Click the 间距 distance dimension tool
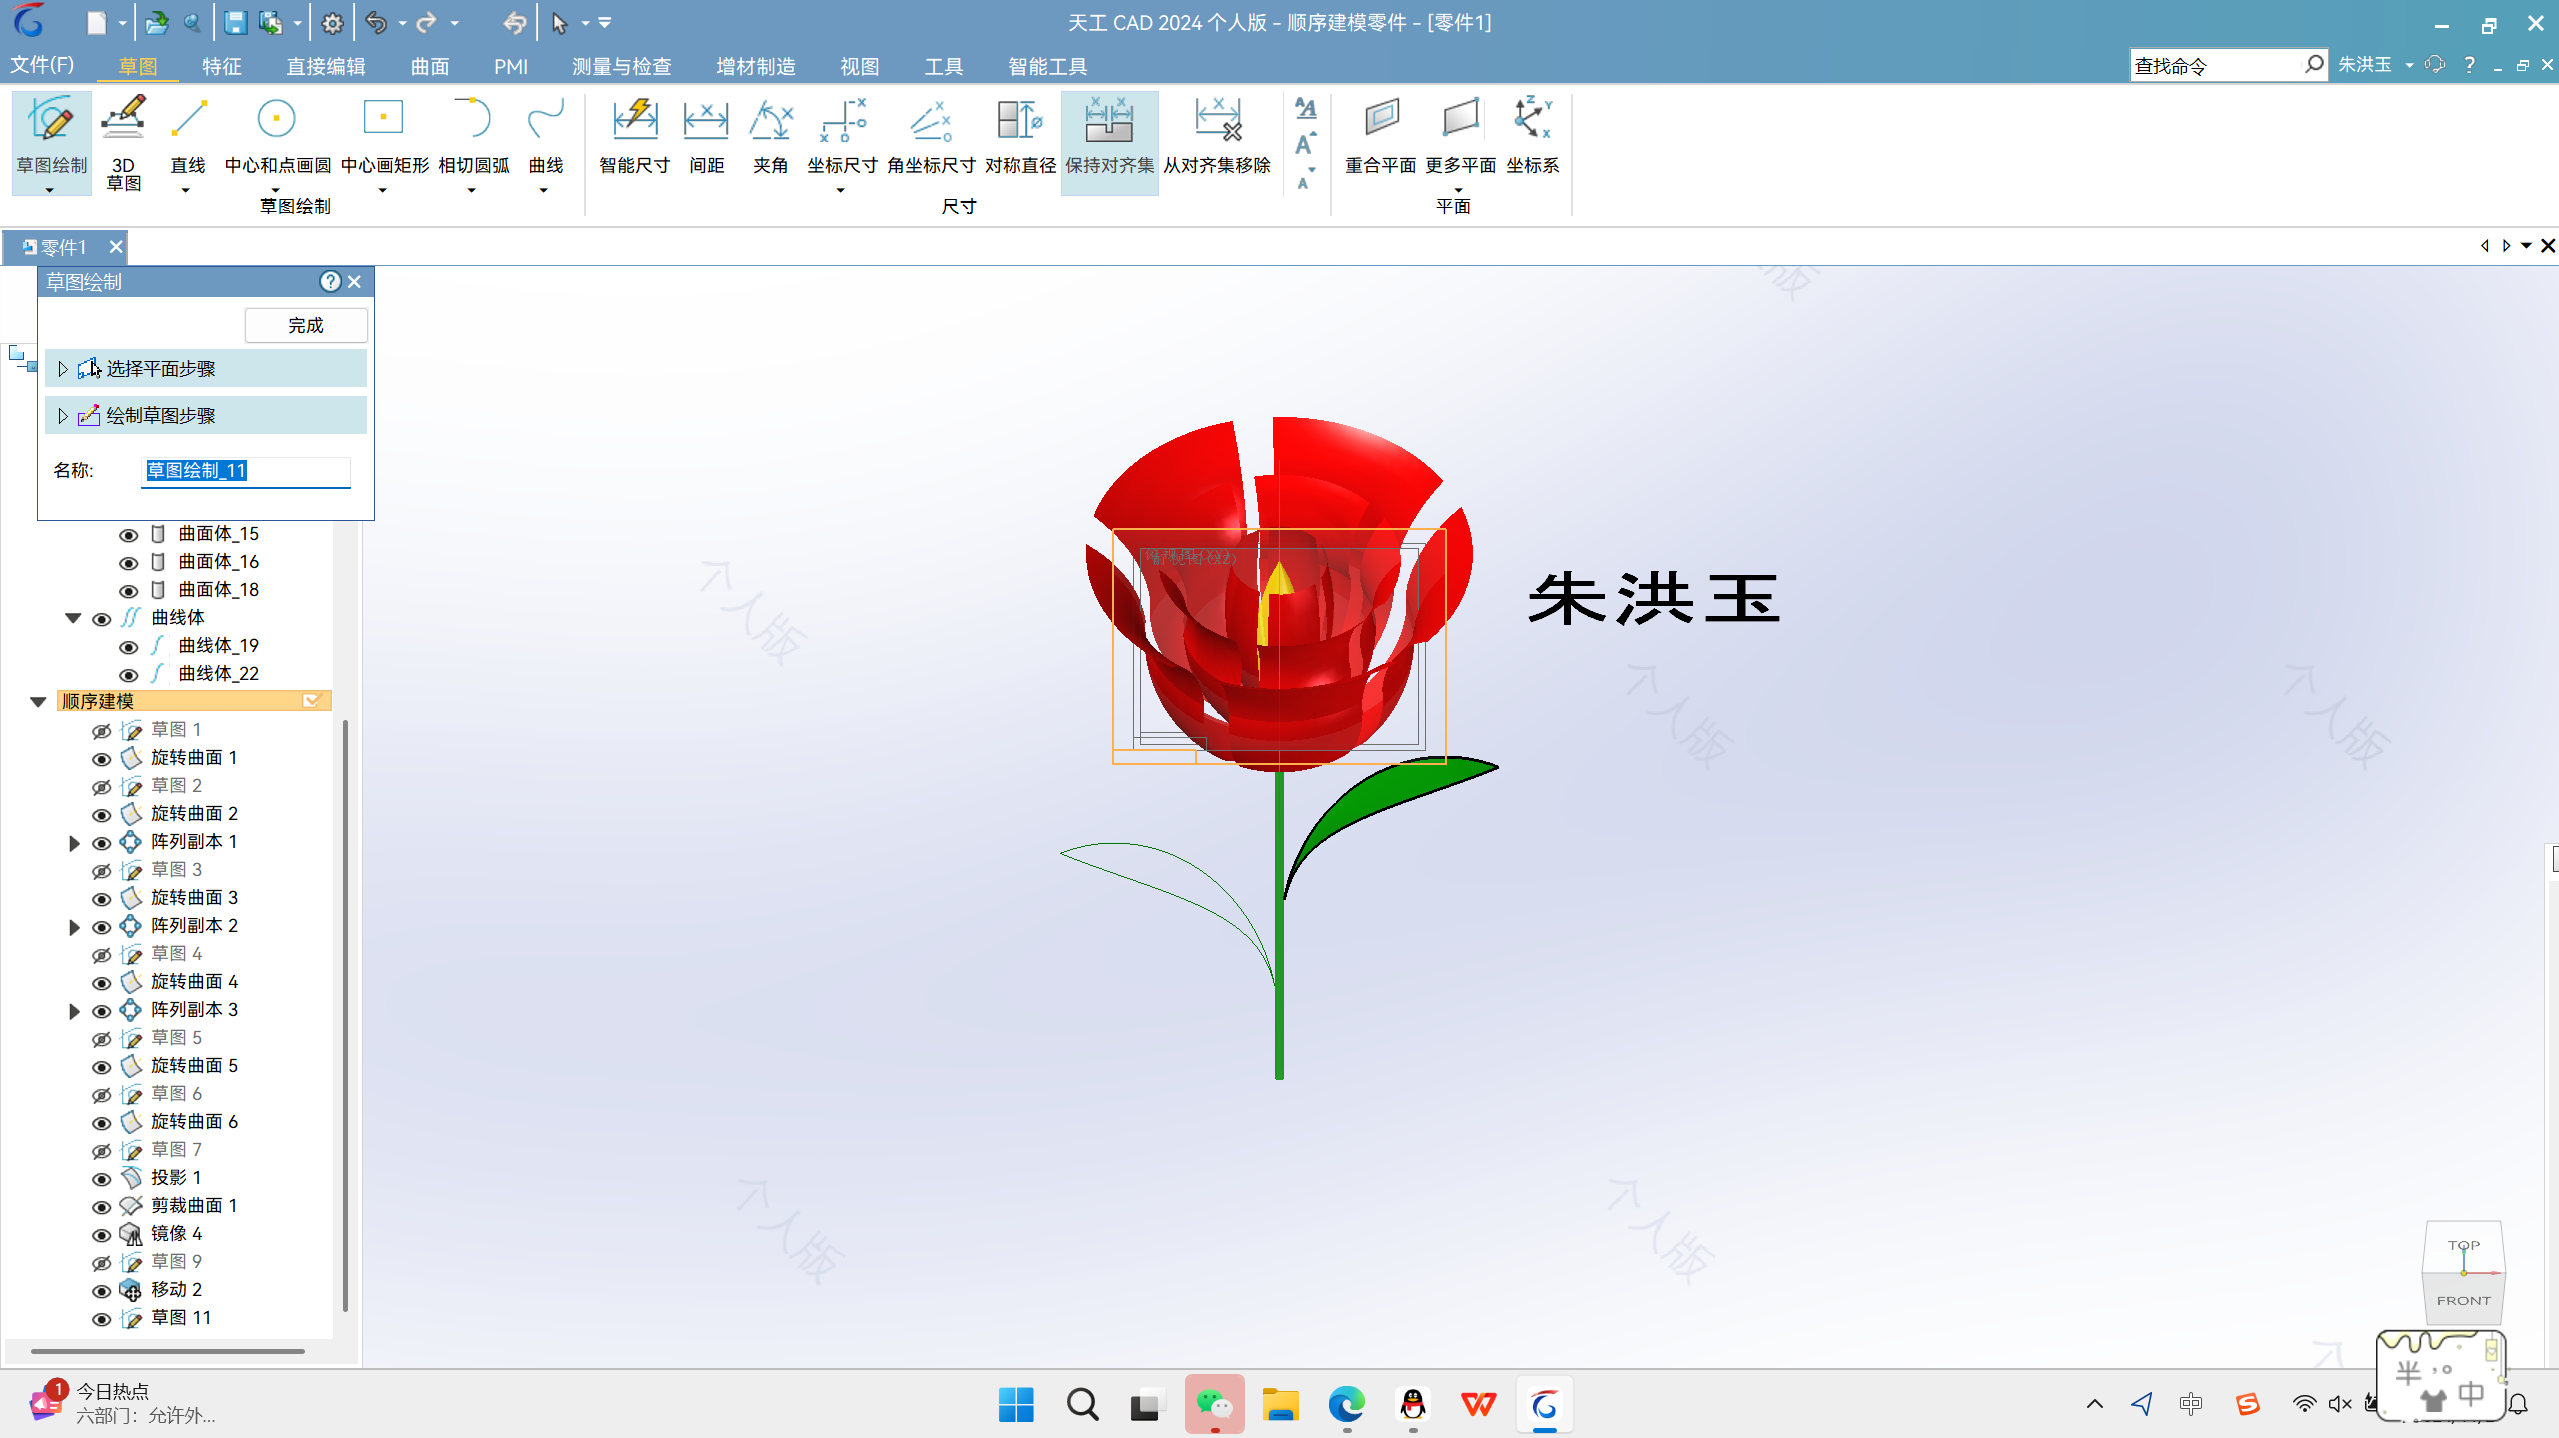 (x=706, y=135)
